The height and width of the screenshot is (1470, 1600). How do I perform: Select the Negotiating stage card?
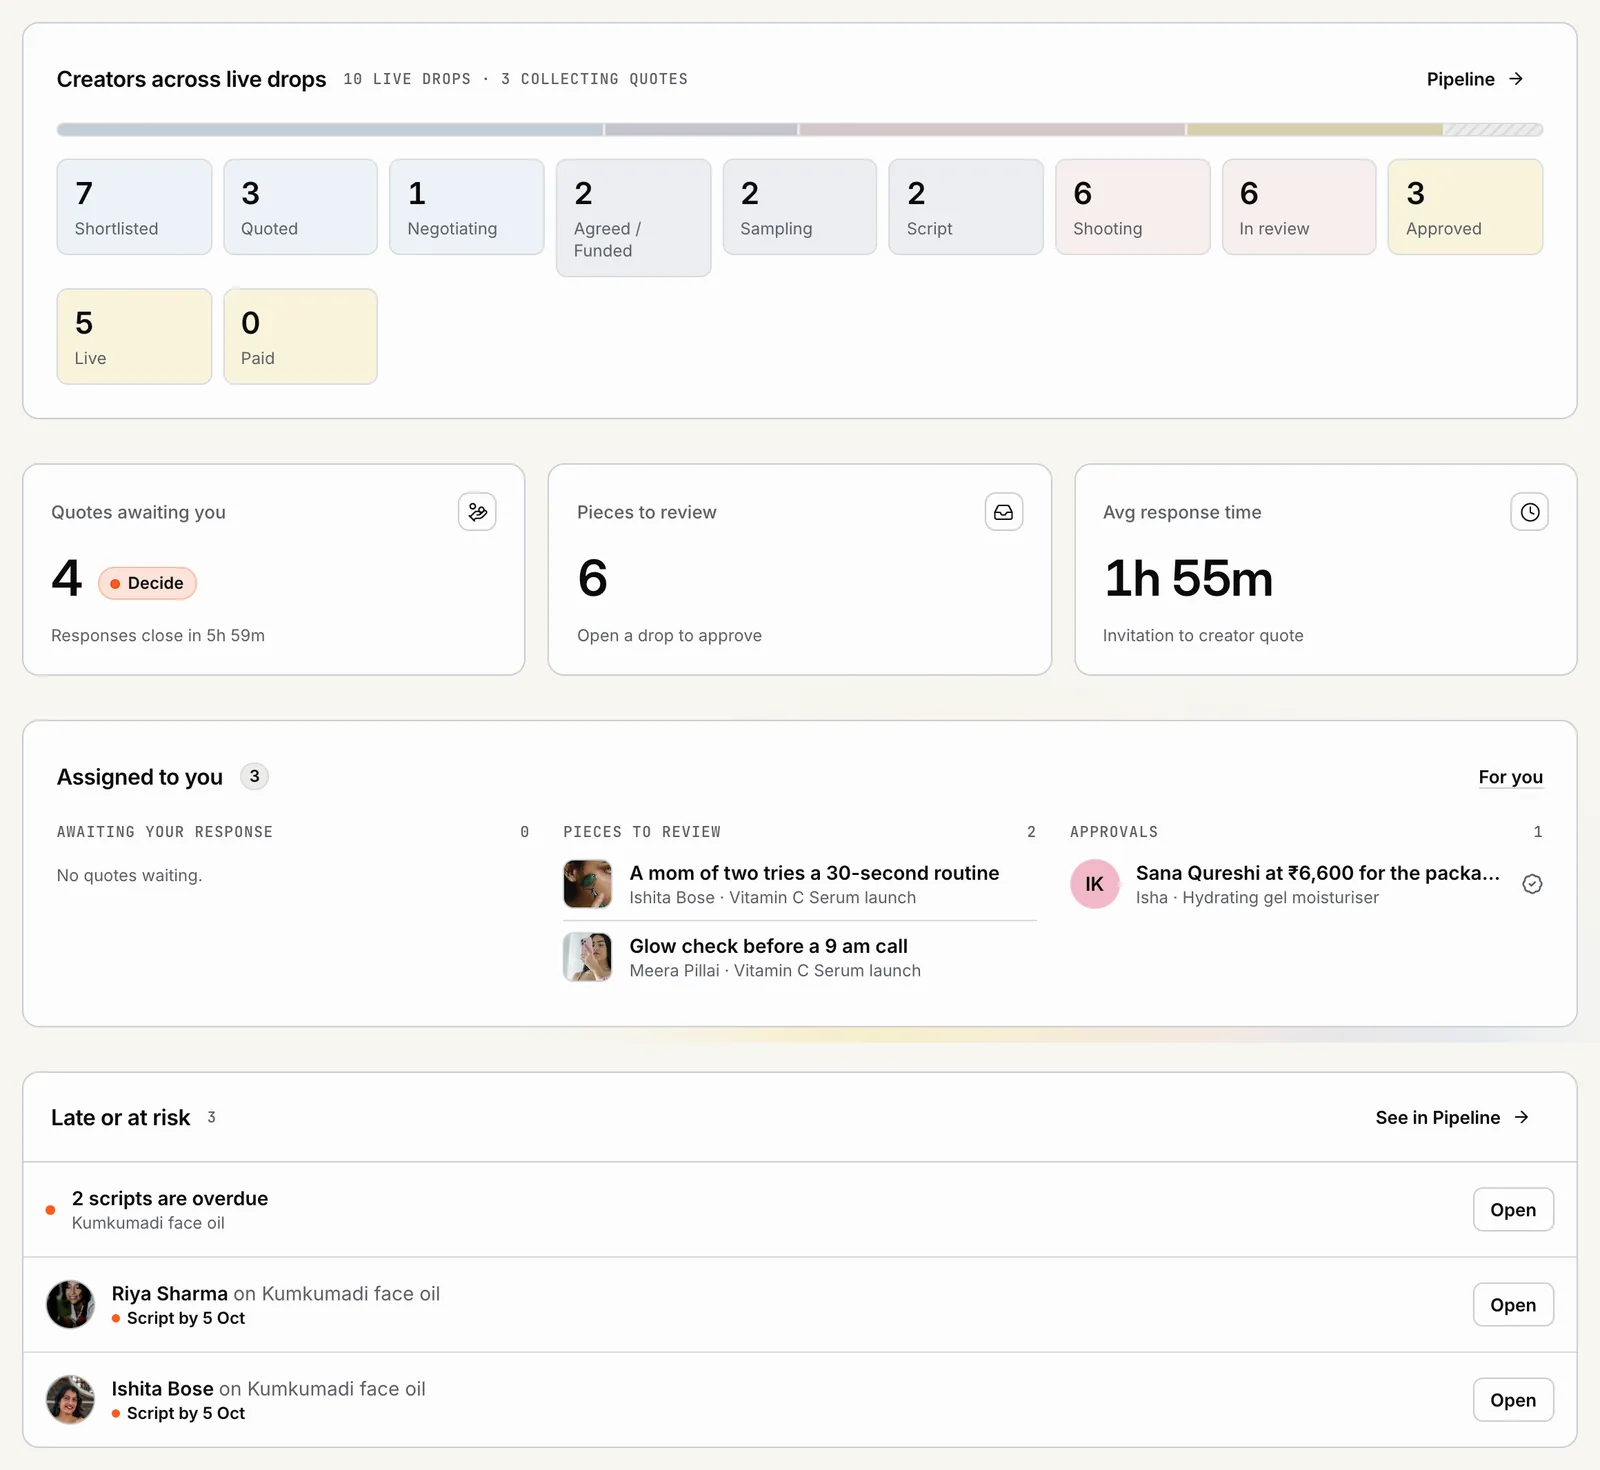point(467,207)
